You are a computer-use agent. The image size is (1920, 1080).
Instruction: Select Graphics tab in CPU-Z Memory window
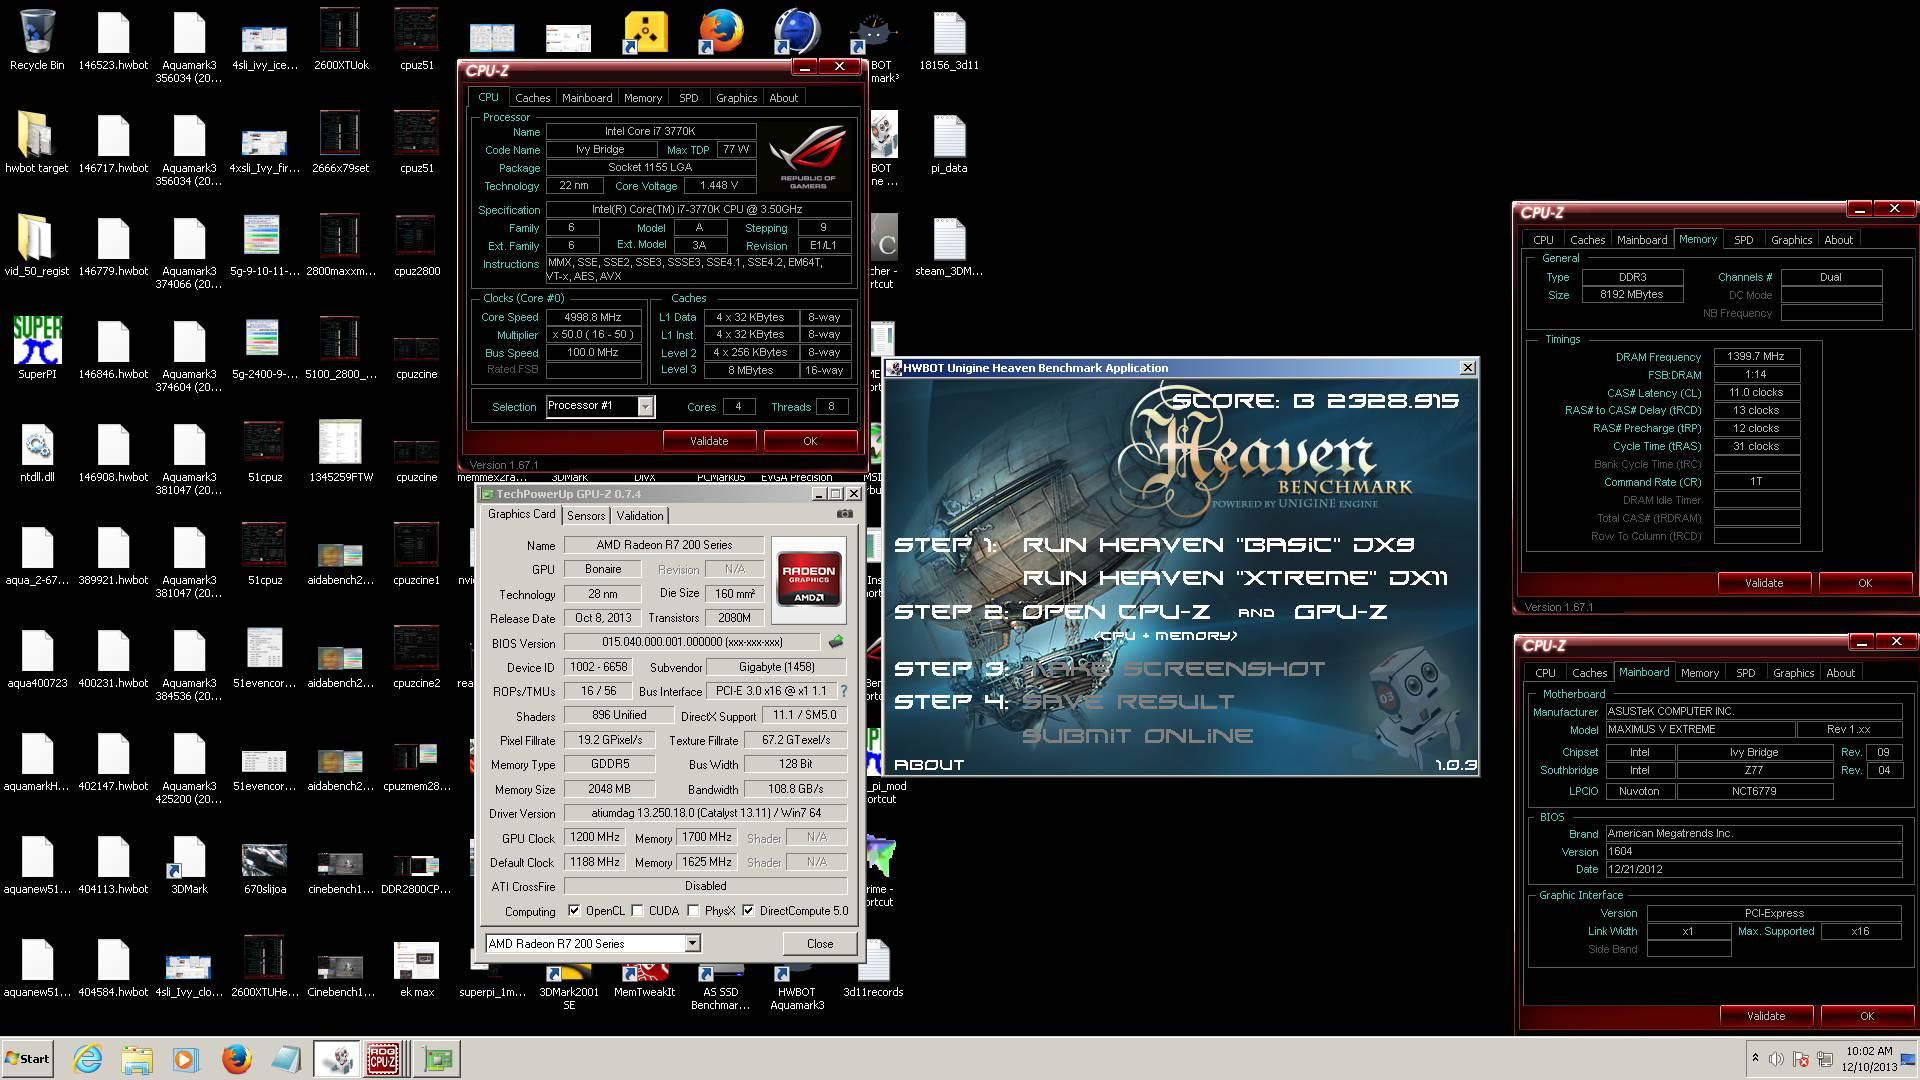pos(1791,240)
